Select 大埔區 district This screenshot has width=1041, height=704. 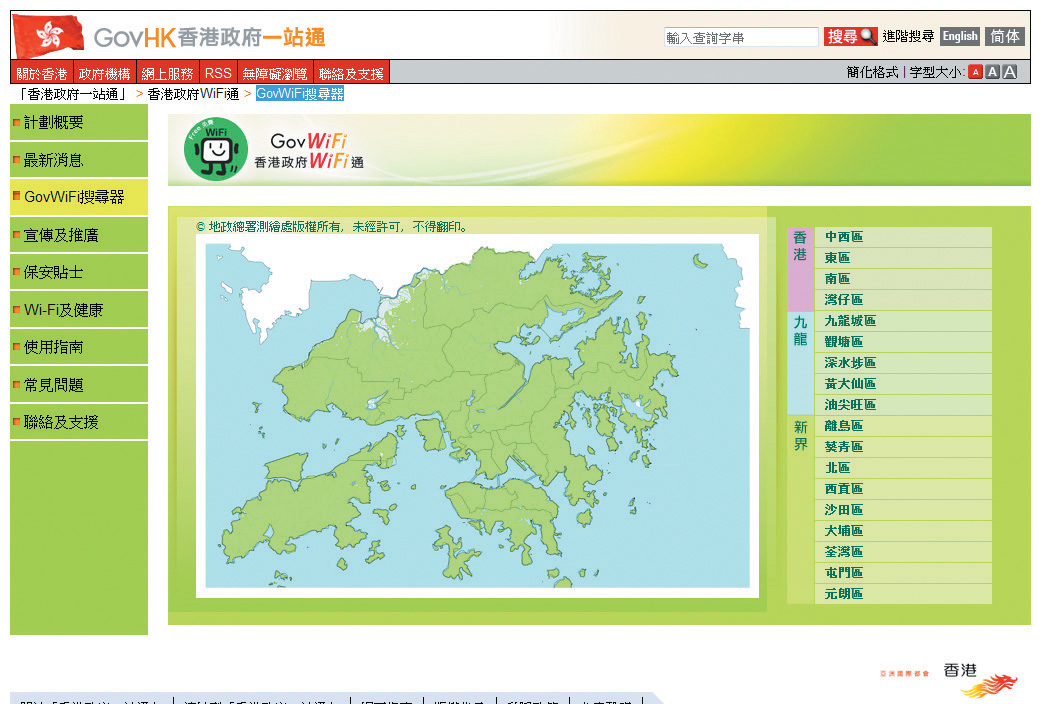[903, 531]
